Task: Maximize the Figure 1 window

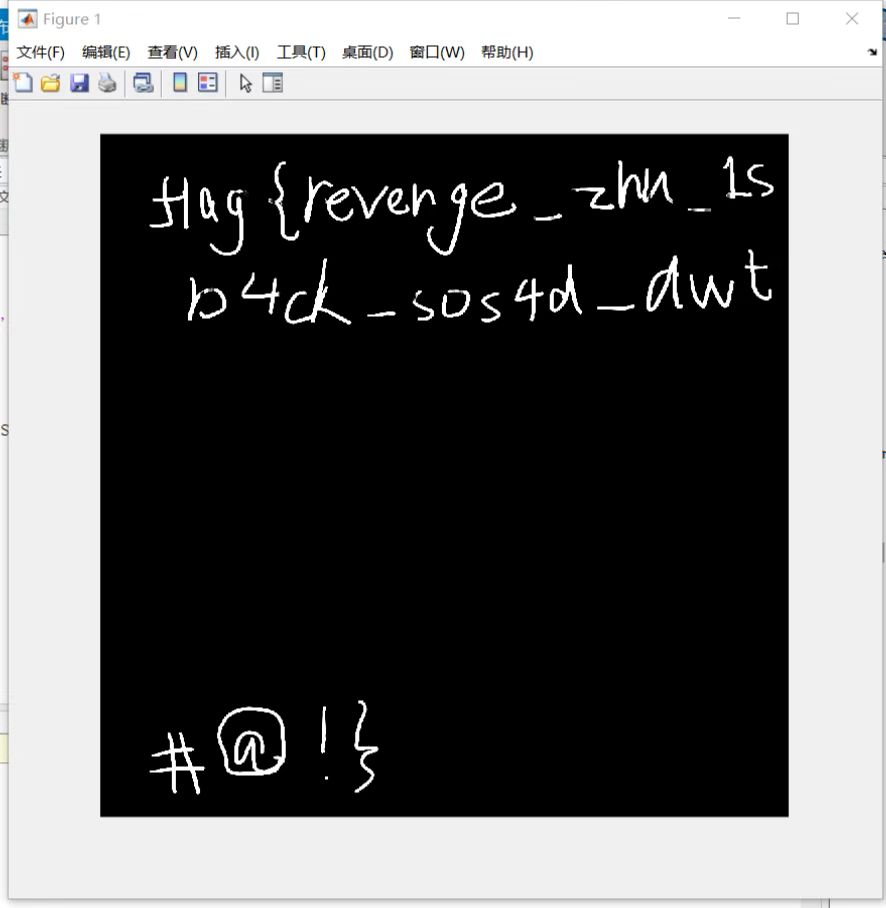Action: 793,19
